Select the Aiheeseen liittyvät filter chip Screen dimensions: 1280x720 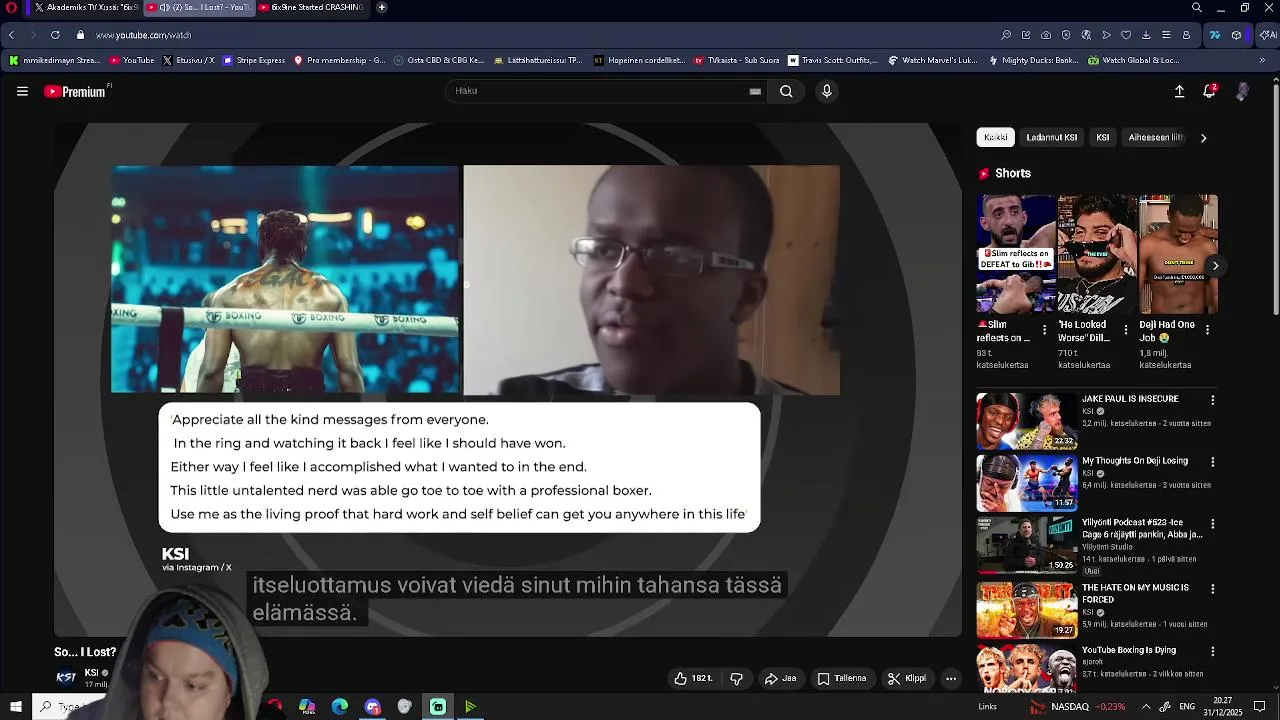coord(1155,137)
